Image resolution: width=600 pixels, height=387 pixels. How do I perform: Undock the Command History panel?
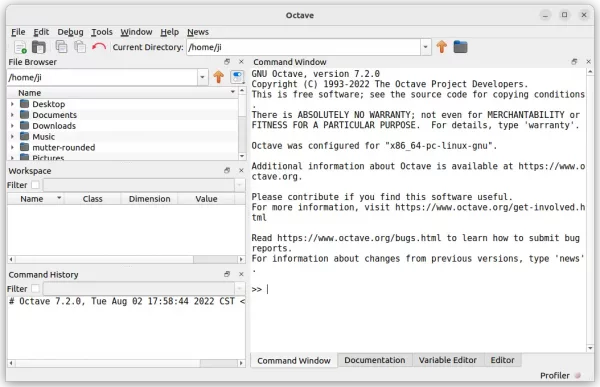pos(227,274)
